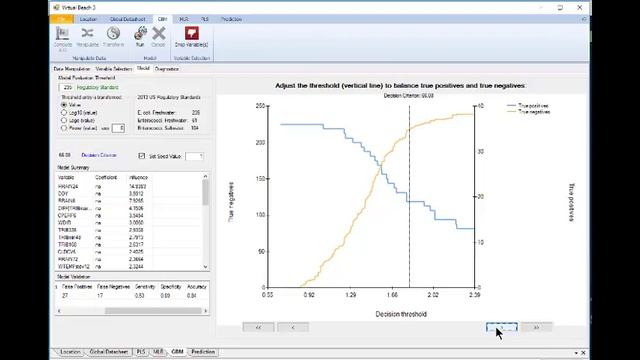Switch to the Global Datasheet ribbon tab

tap(127, 19)
